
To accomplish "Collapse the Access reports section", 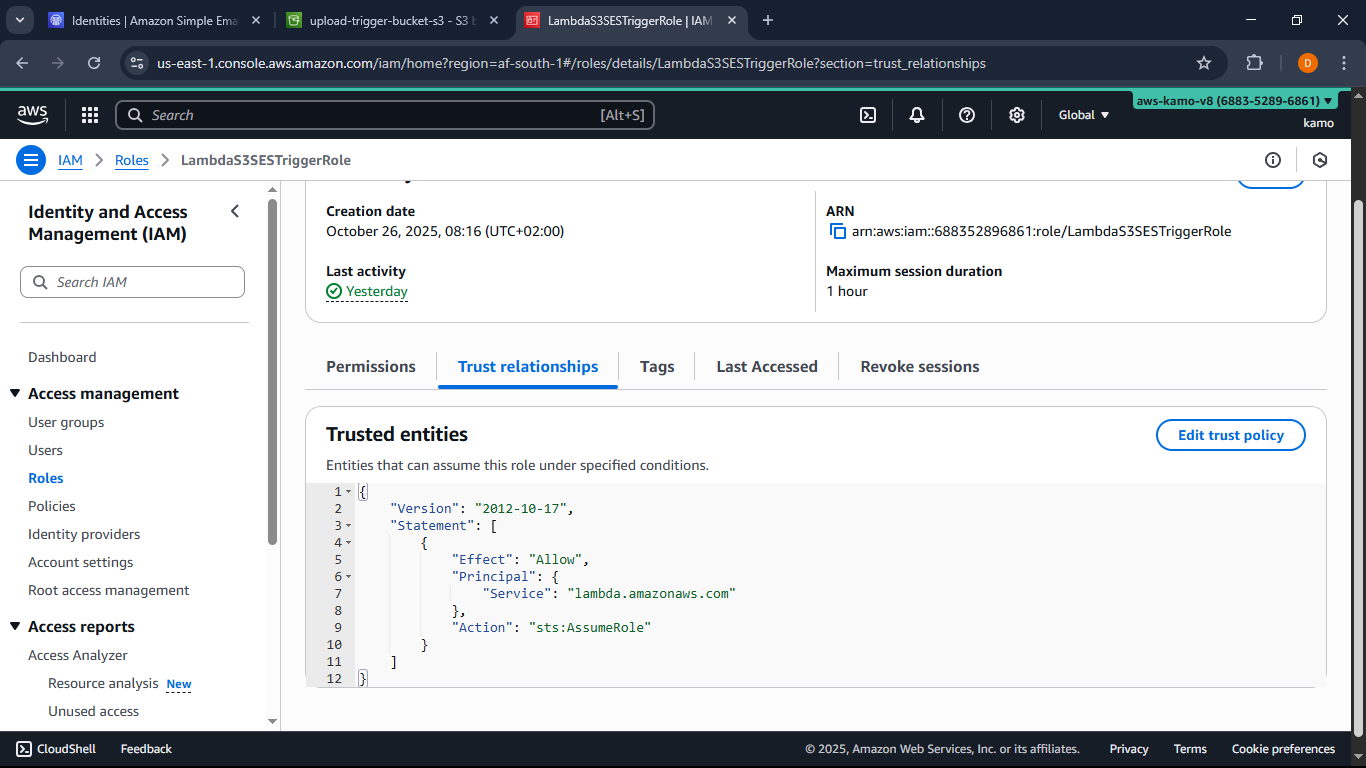I will 15,627.
